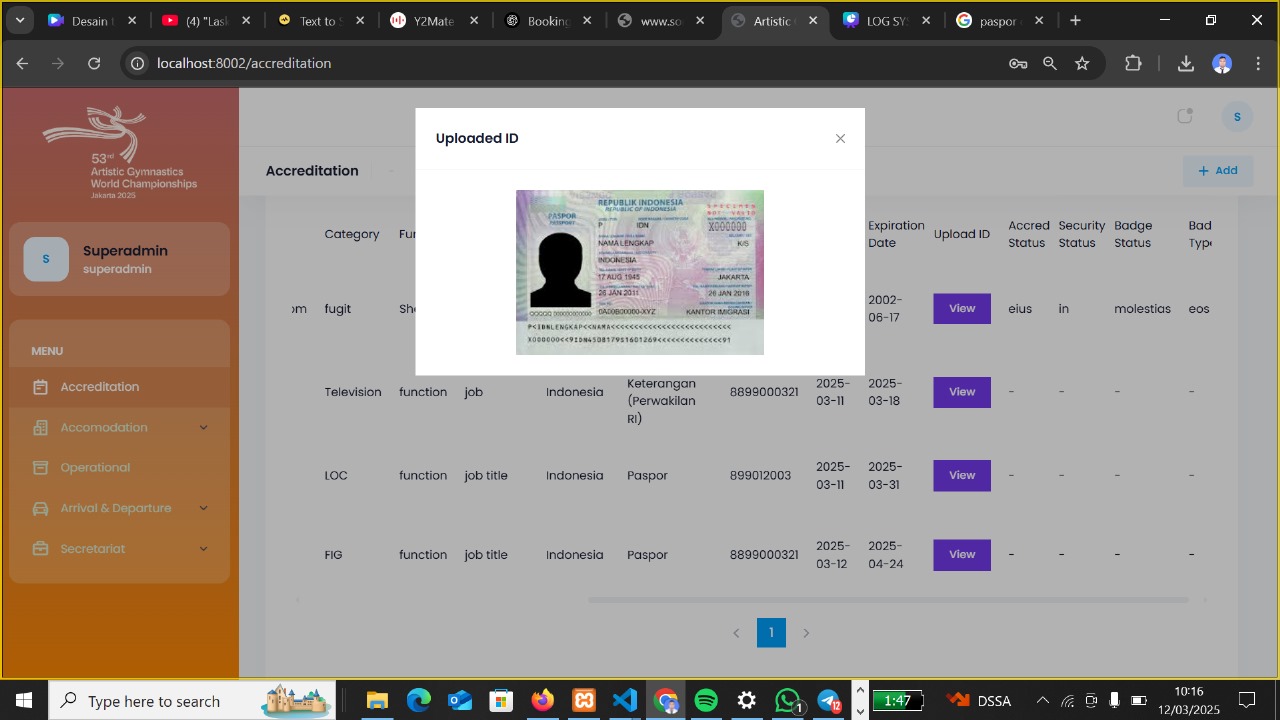Bookmark this page with star icon
The height and width of the screenshot is (720, 1280).
(x=1082, y=63)
